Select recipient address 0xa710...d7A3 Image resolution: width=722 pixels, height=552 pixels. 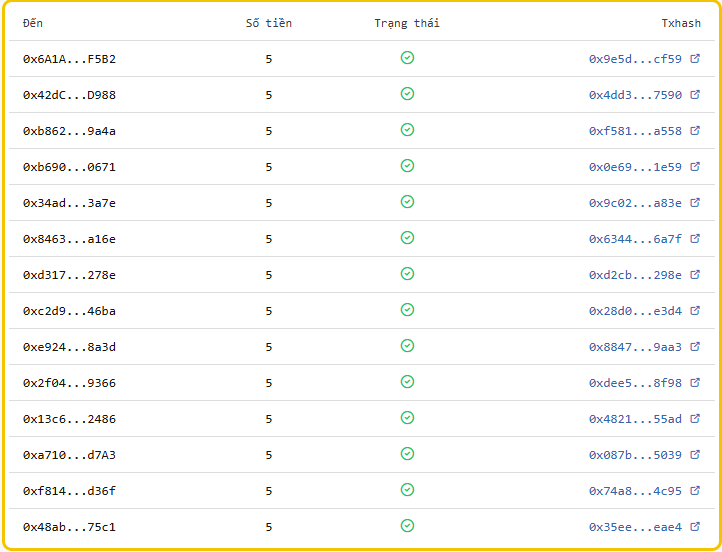point(69,455)
